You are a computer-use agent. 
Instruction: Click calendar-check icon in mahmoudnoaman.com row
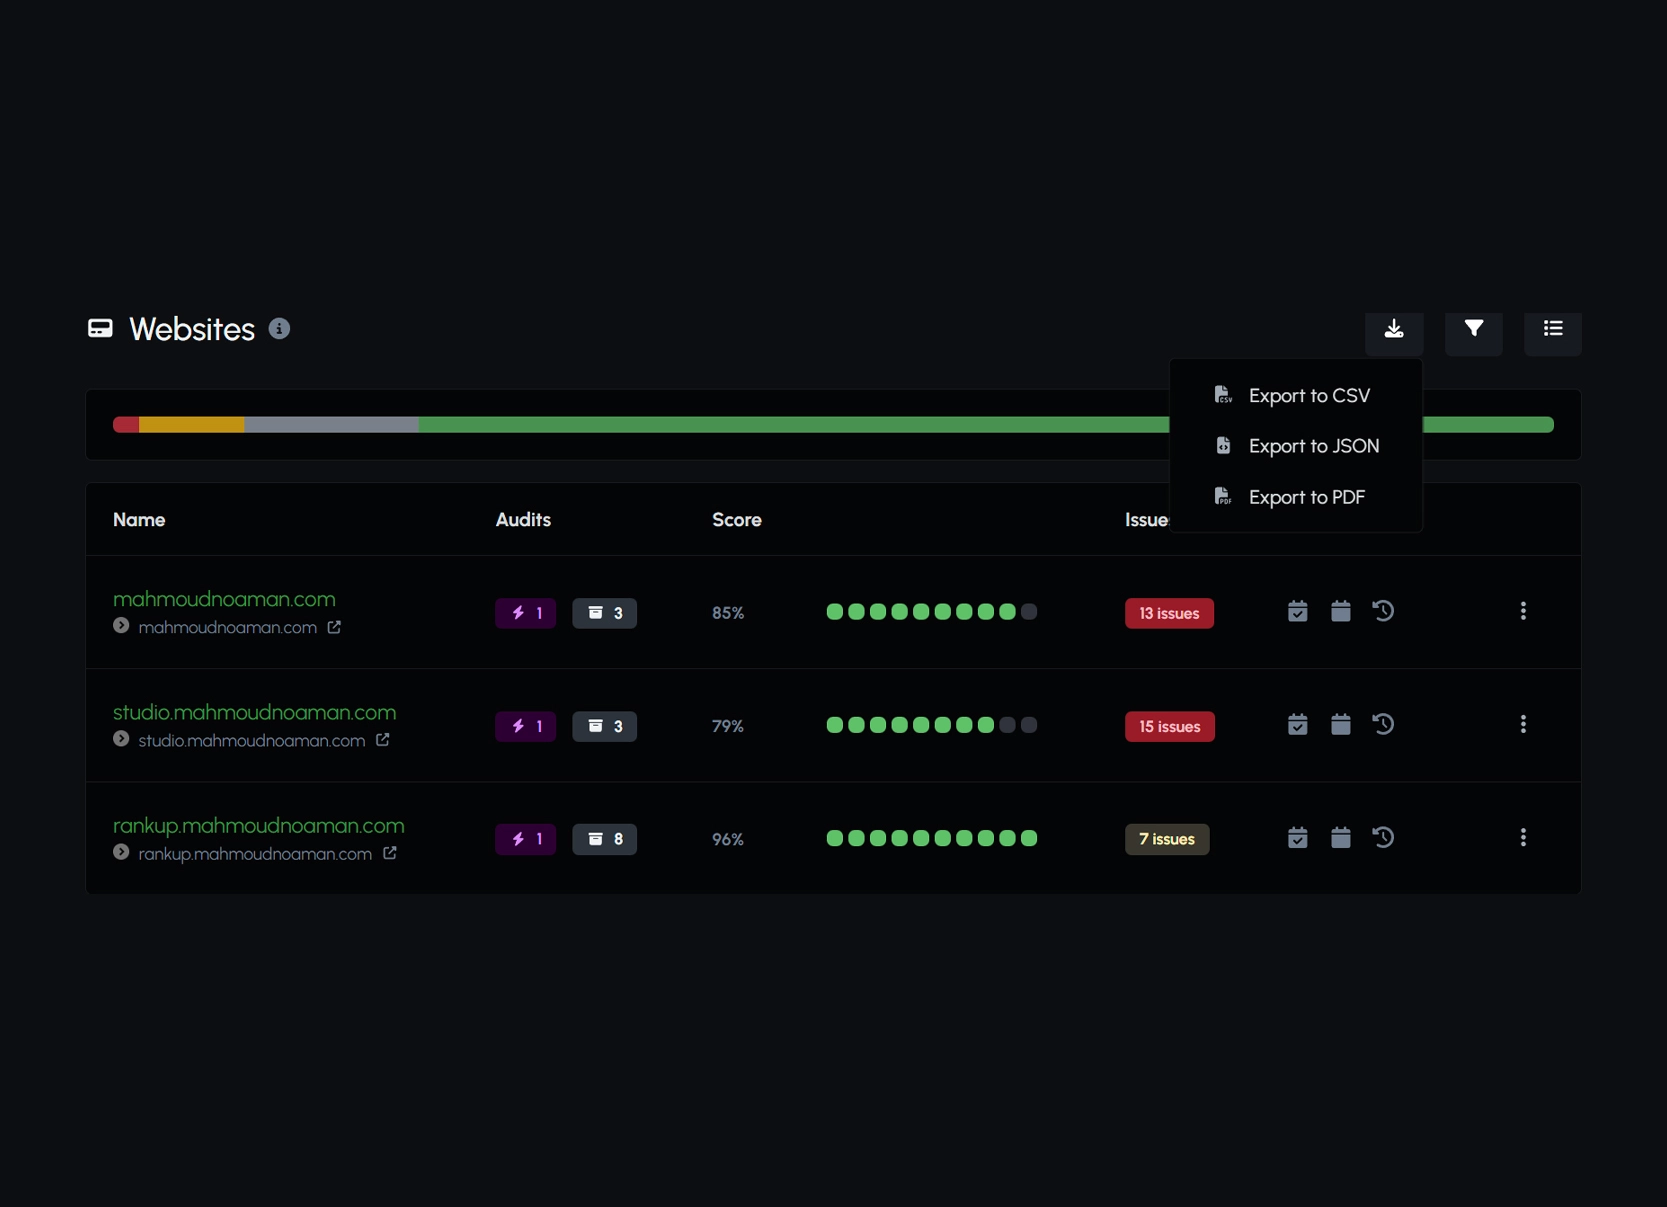click(1297, 611)
